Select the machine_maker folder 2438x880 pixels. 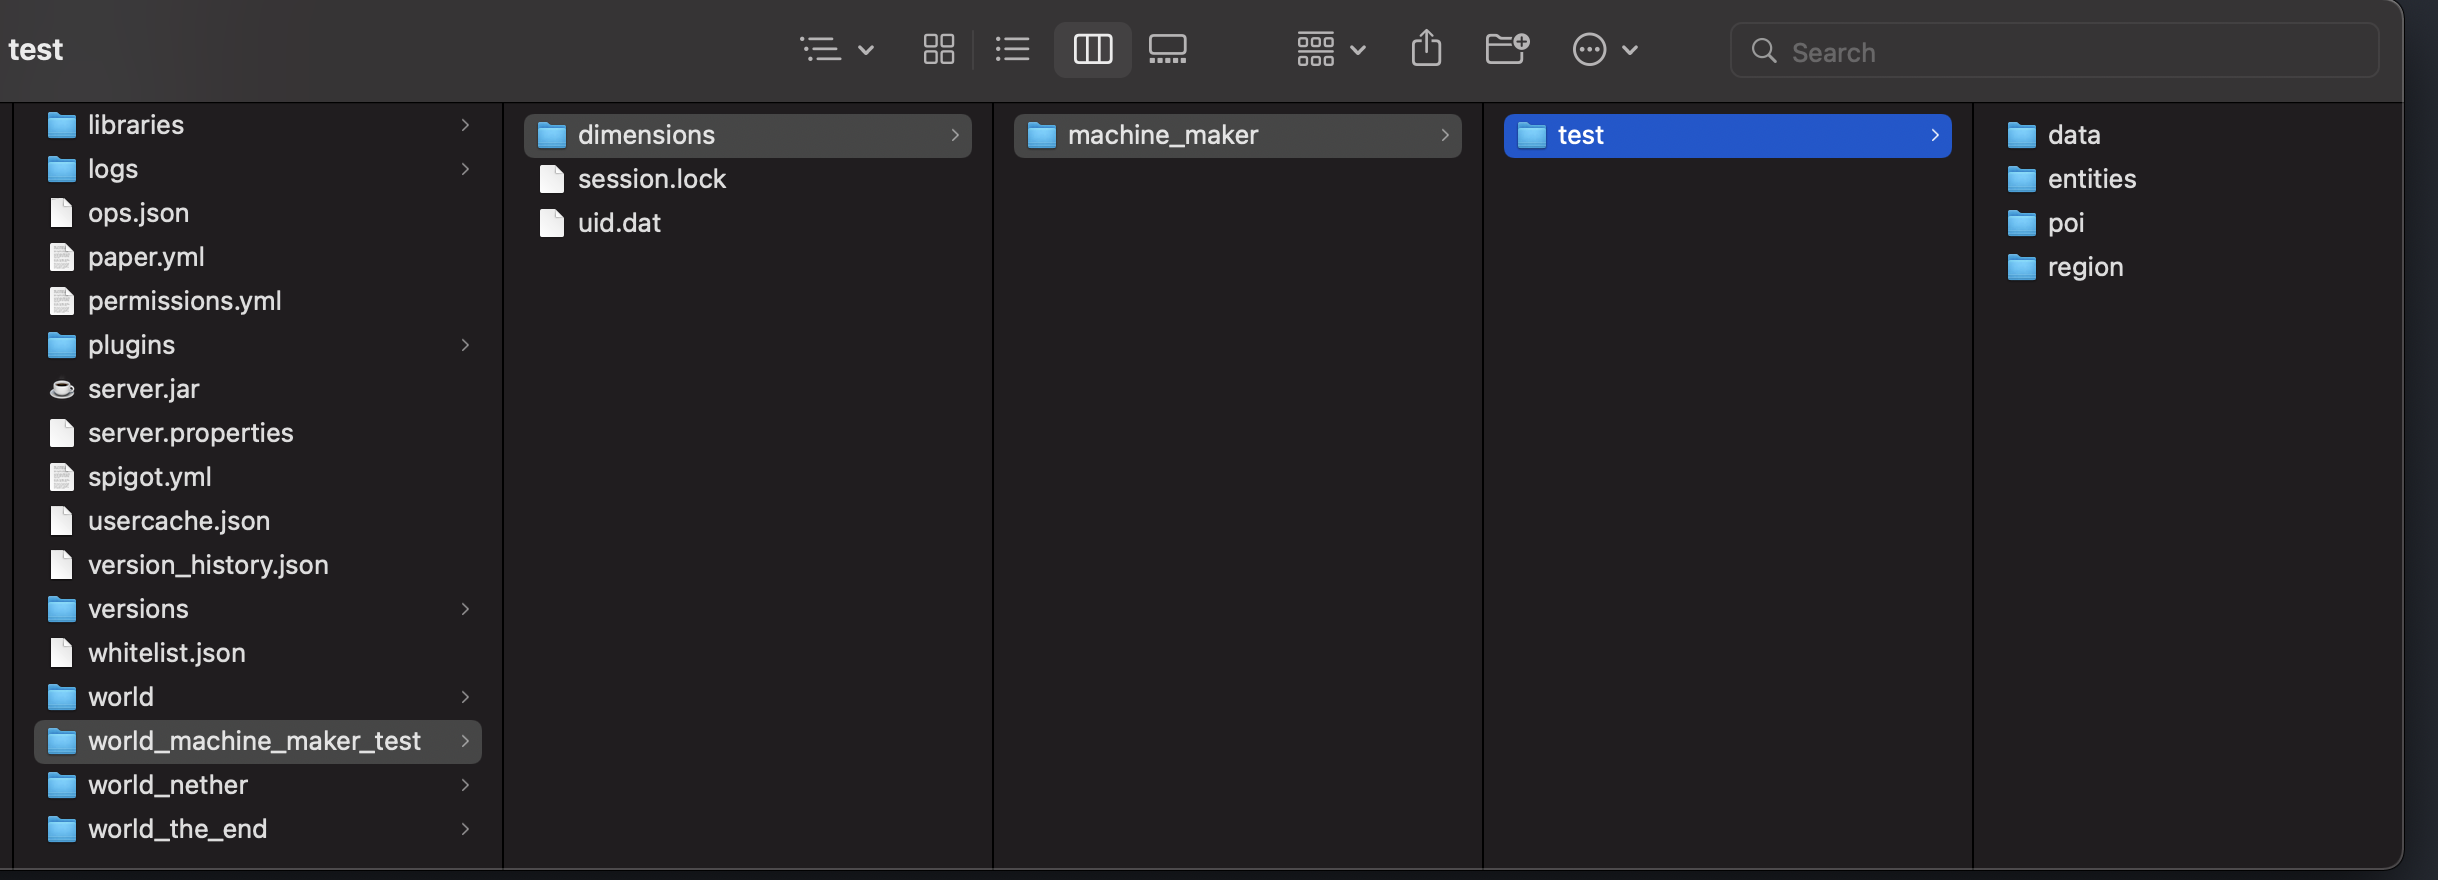point(1238,135)
